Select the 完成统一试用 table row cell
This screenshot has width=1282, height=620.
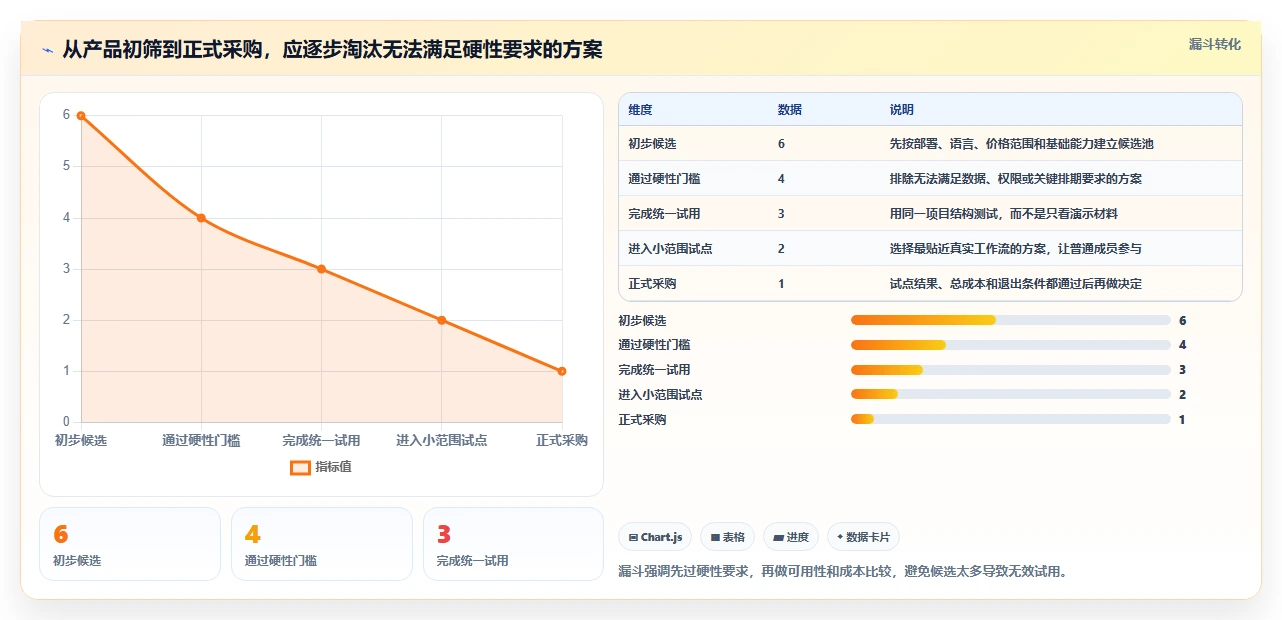pyautogui.click(x=664, y=214)
